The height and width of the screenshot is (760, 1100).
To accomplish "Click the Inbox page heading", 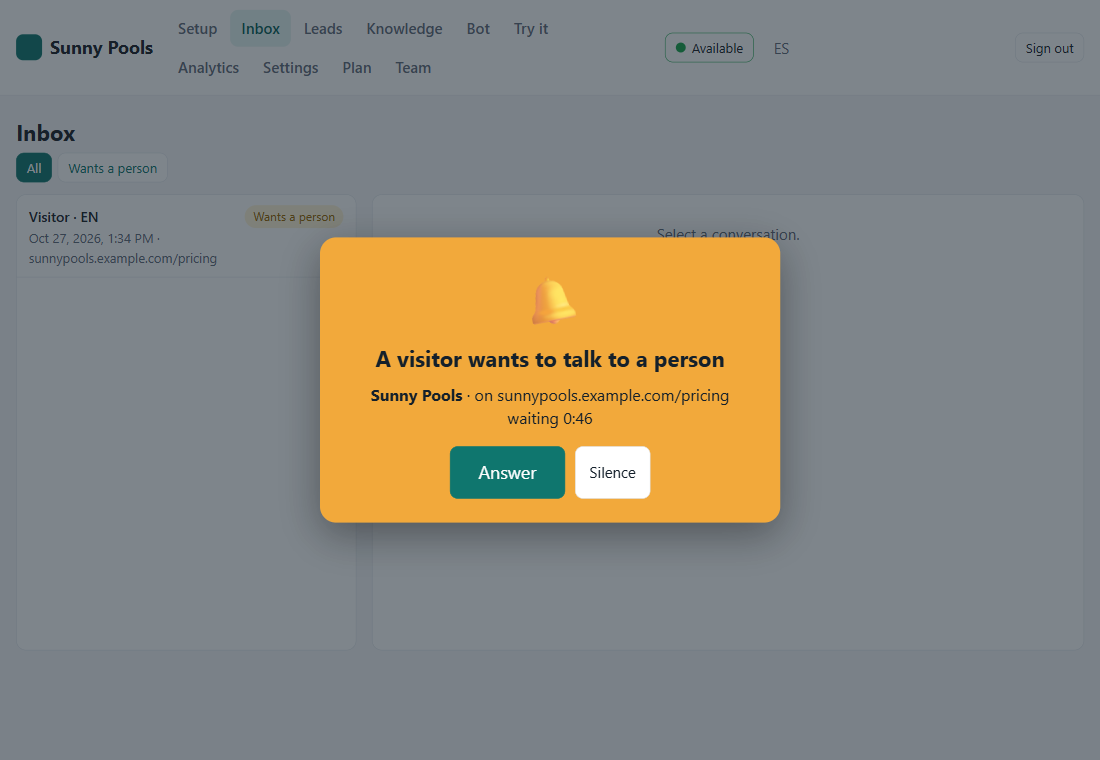I will (46, 133).
